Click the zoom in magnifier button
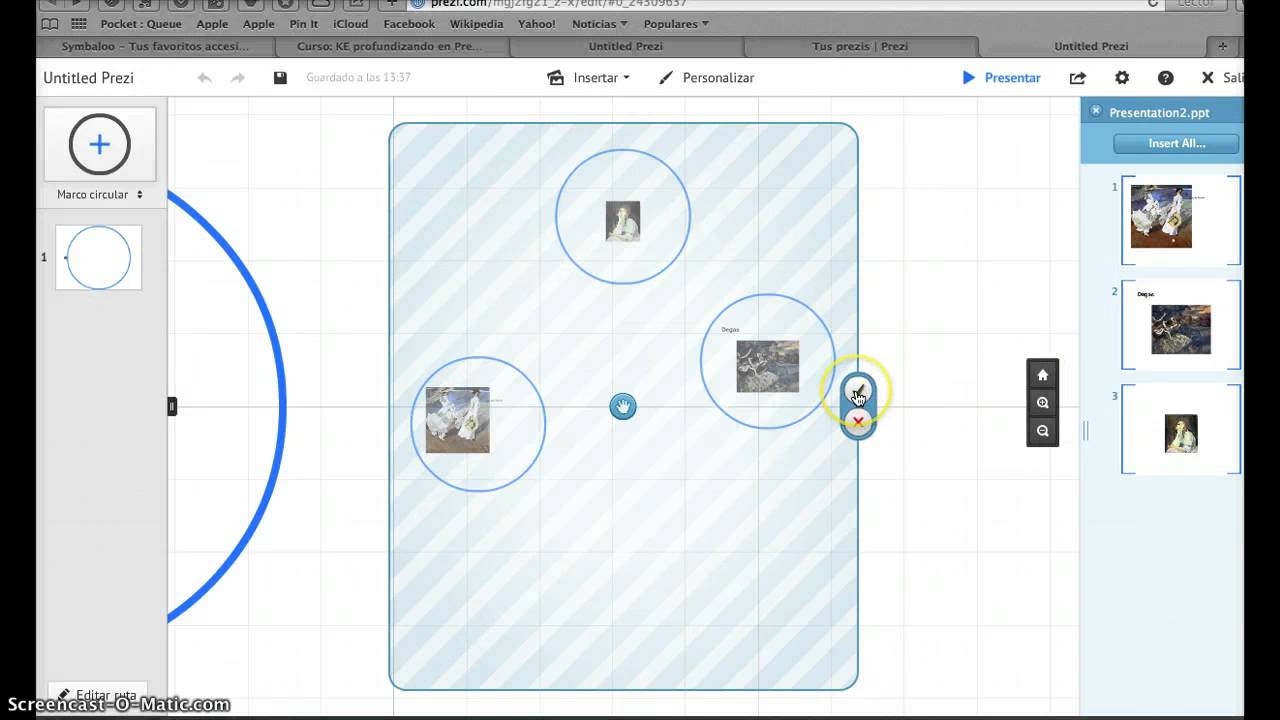1280x720 pixels. click(x=1042, y=403)
